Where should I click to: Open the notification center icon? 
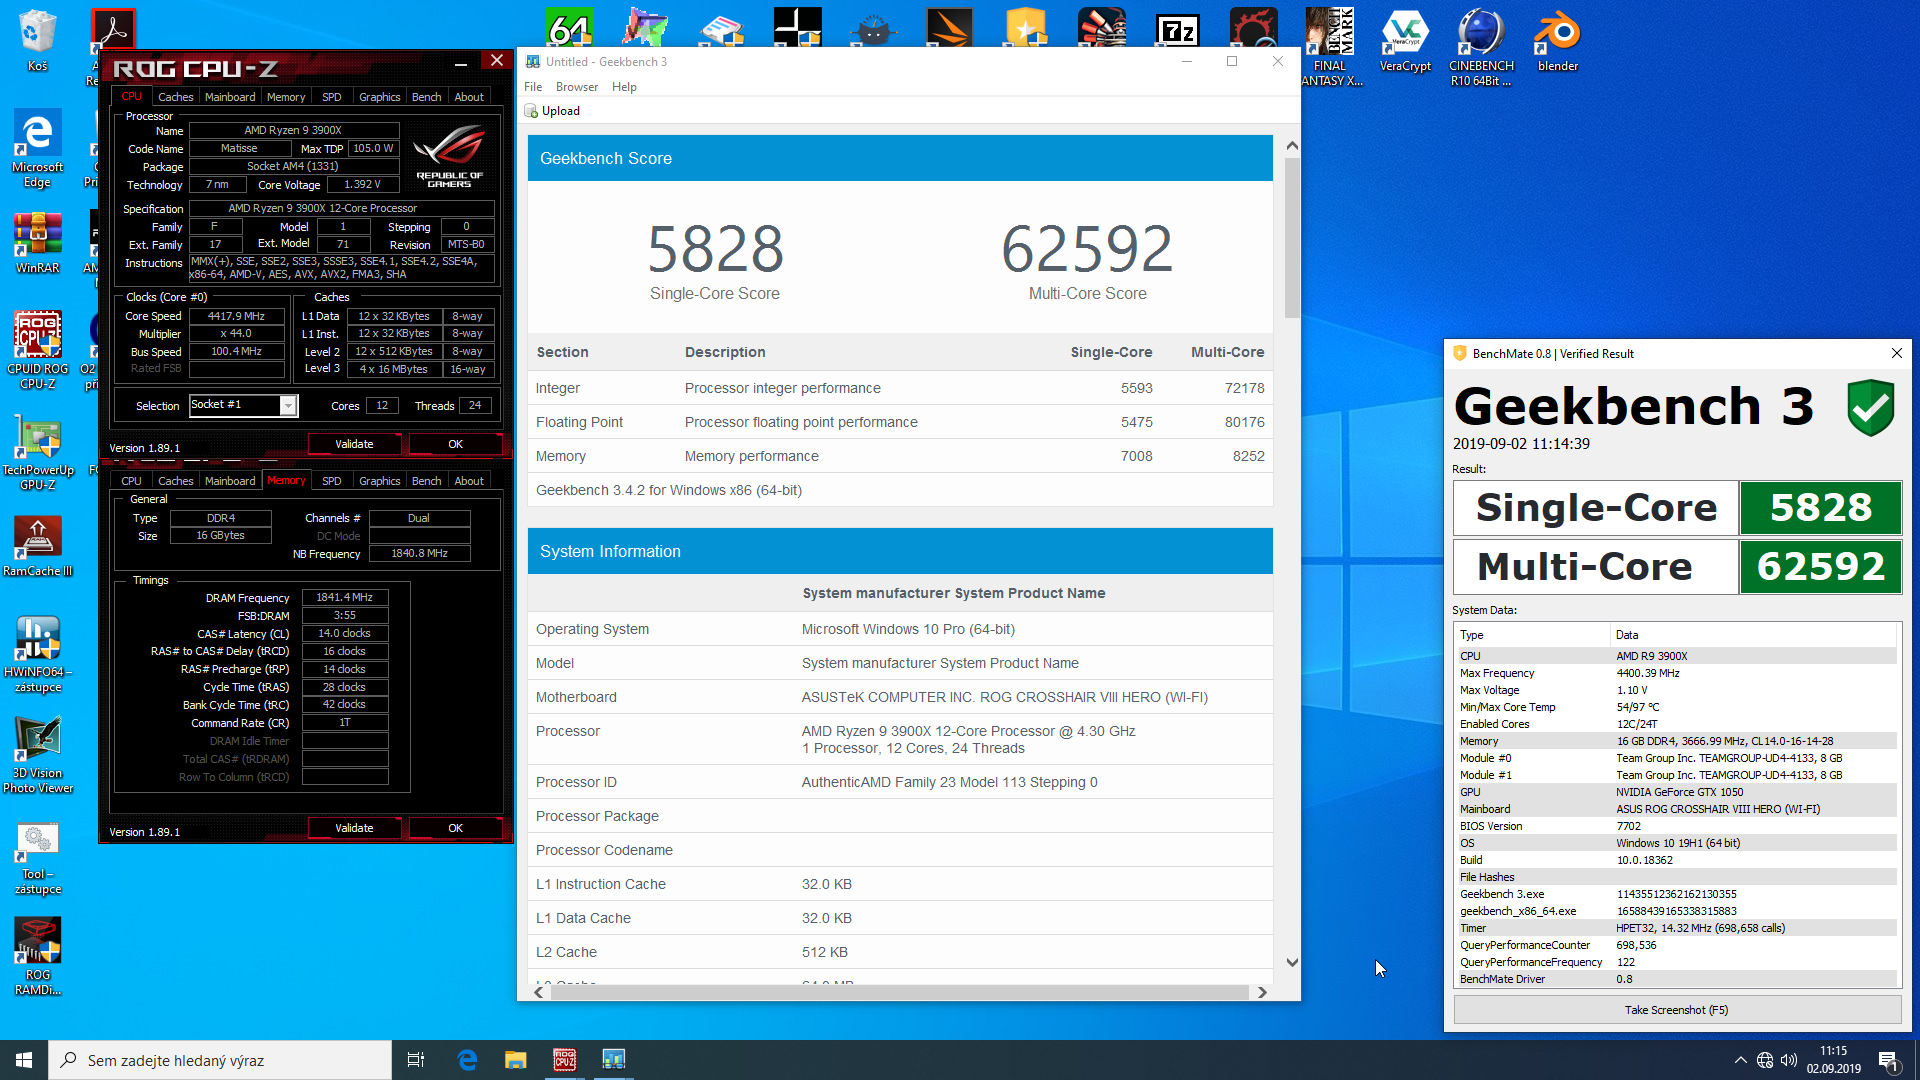(x=1889, y=1060)
